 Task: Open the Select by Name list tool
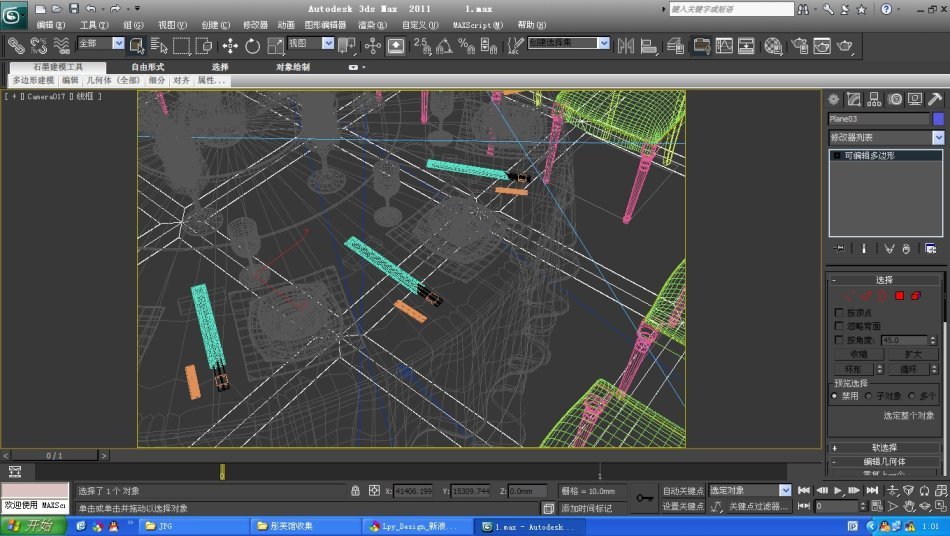tap(159, 45)
